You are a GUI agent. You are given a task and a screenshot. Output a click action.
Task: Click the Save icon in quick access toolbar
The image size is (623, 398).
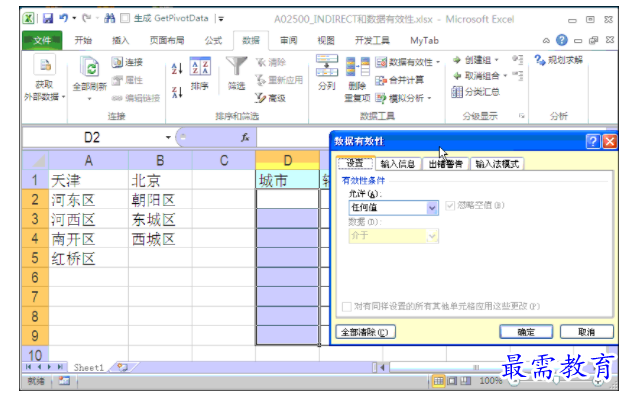click(x=48, y=18)
